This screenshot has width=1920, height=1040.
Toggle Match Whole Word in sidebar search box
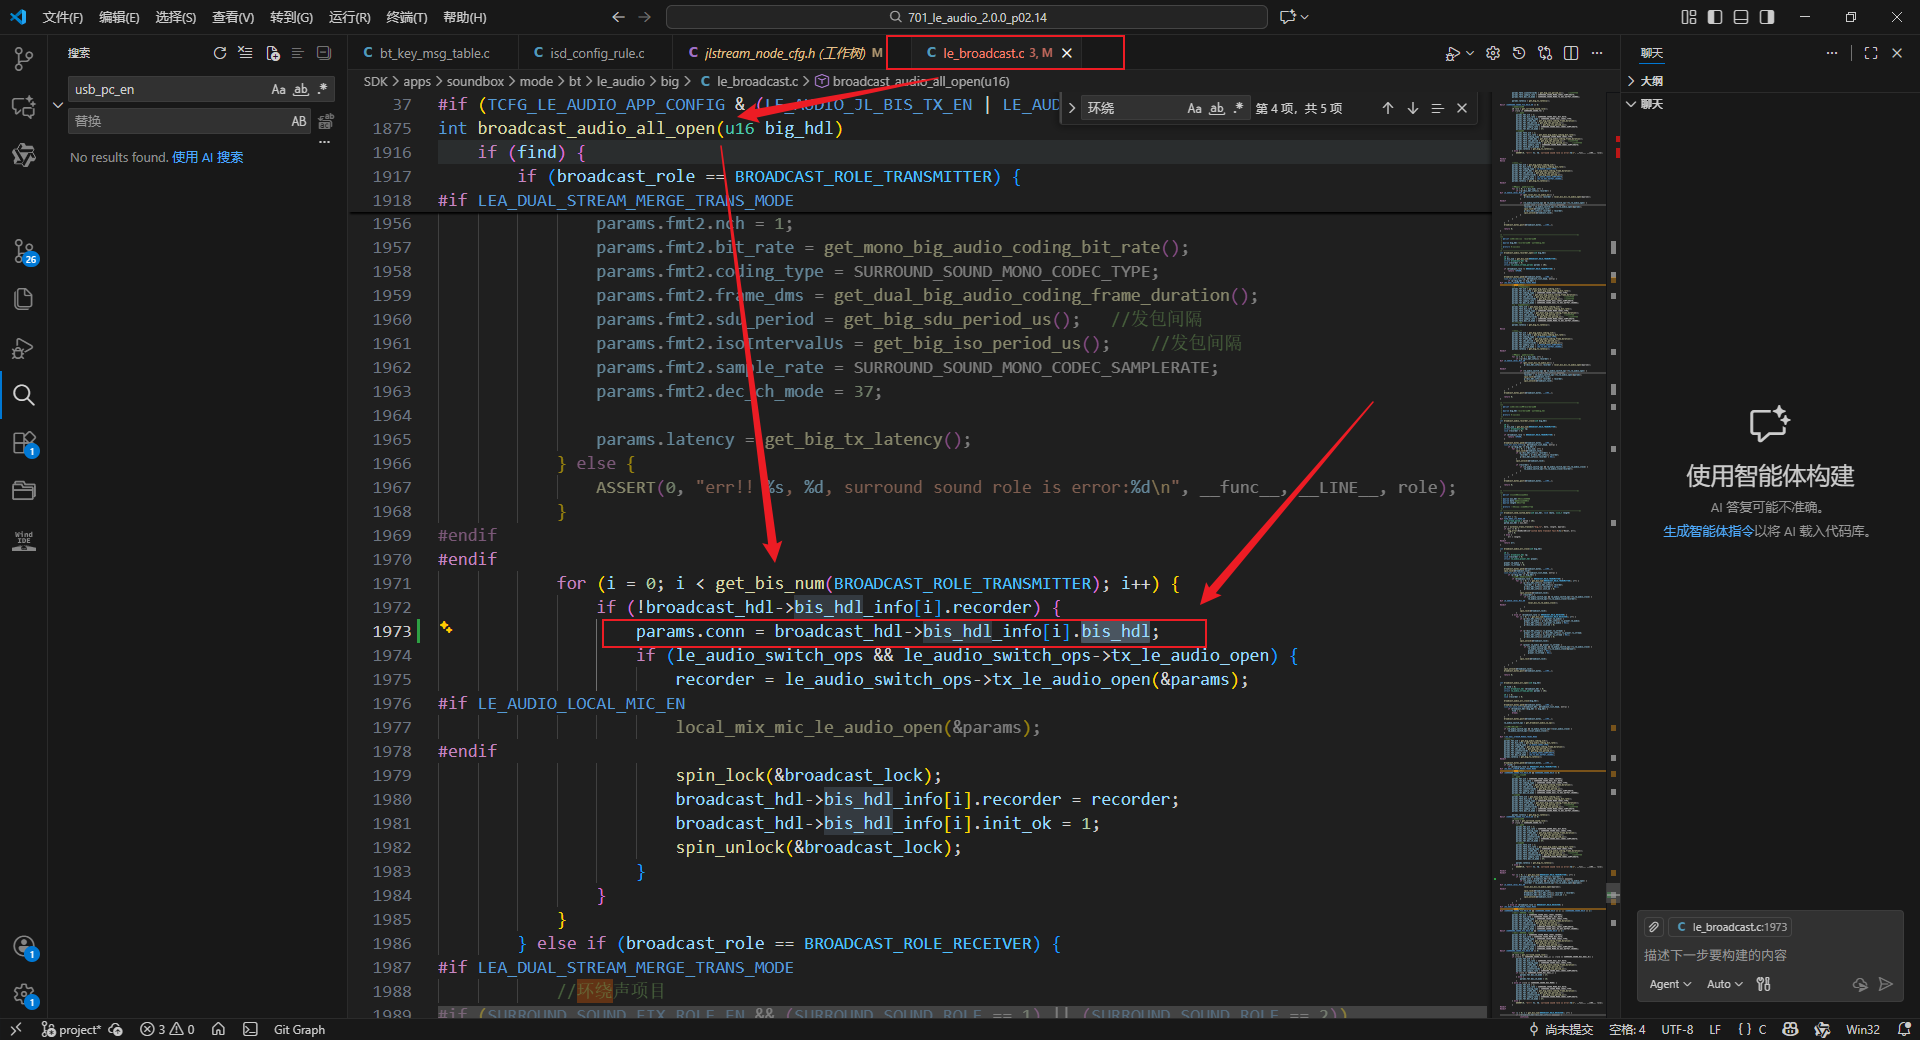300,89
